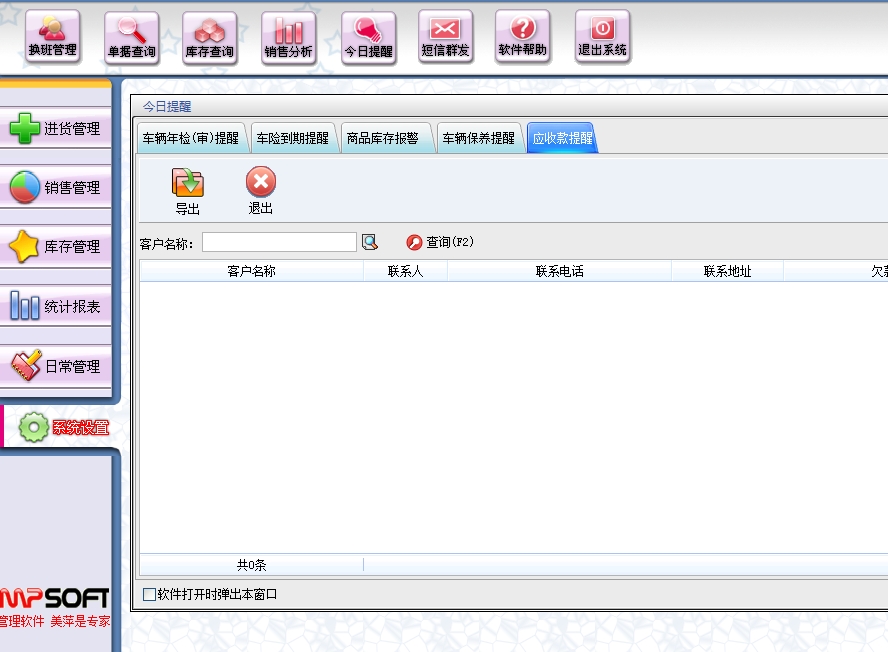The height and width of the screenshot is (652, 888).
Task: Click the 查询(F2) search button
Action: (x=440, y=242)
